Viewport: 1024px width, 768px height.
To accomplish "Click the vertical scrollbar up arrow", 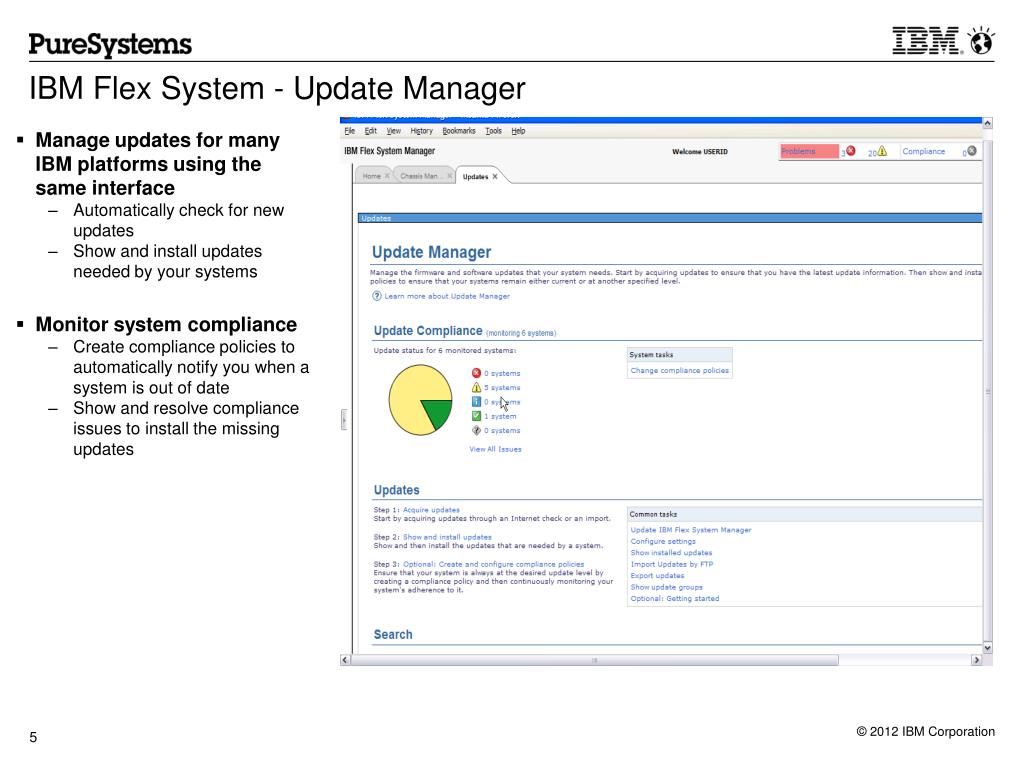I will (987, 123).
